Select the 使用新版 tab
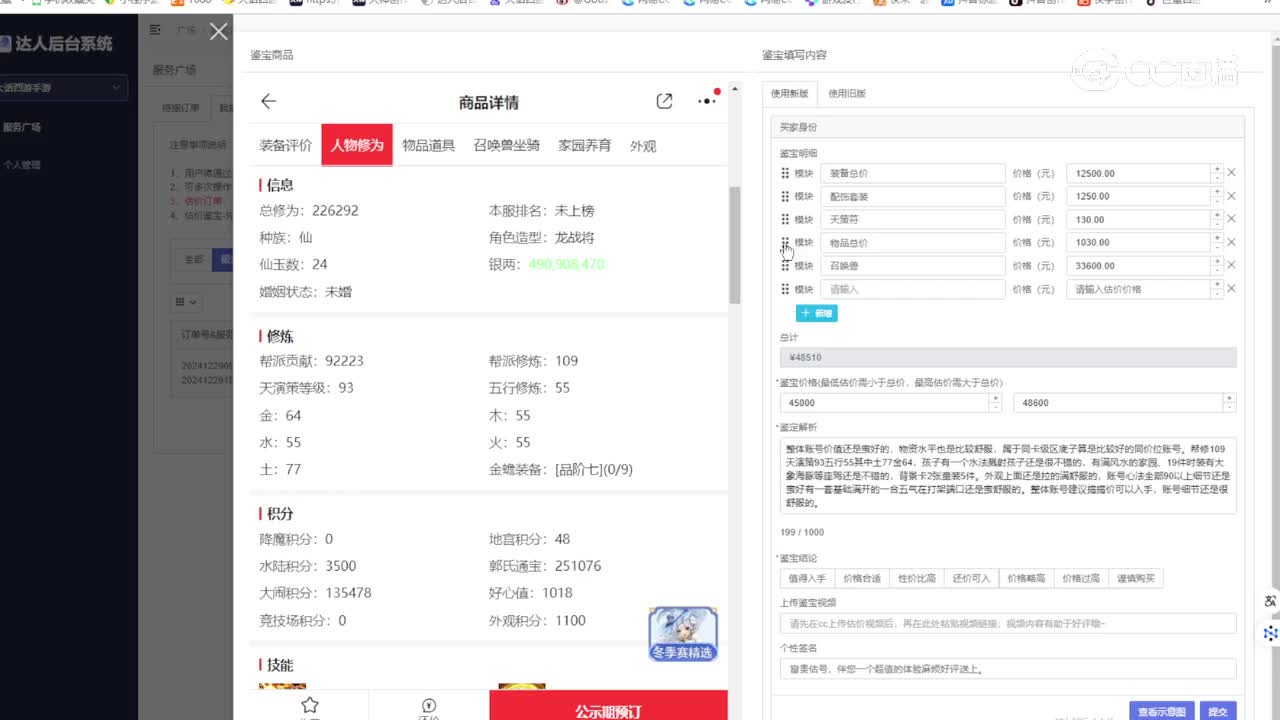Screen dimensions: 1280x720 789,94
